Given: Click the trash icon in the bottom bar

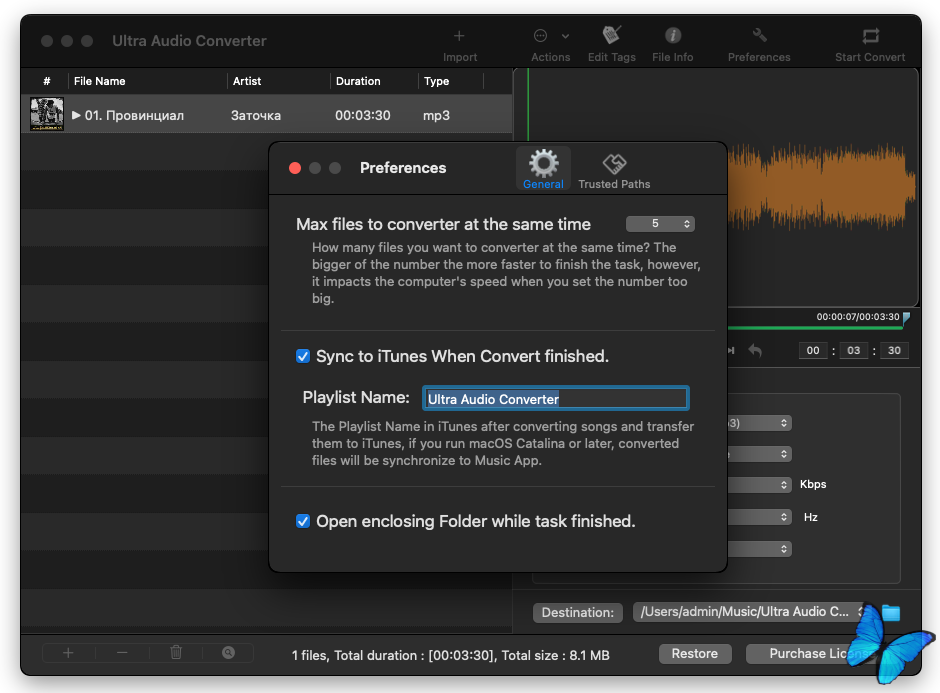Looking at the screenshot, I should tap(176, 653).
